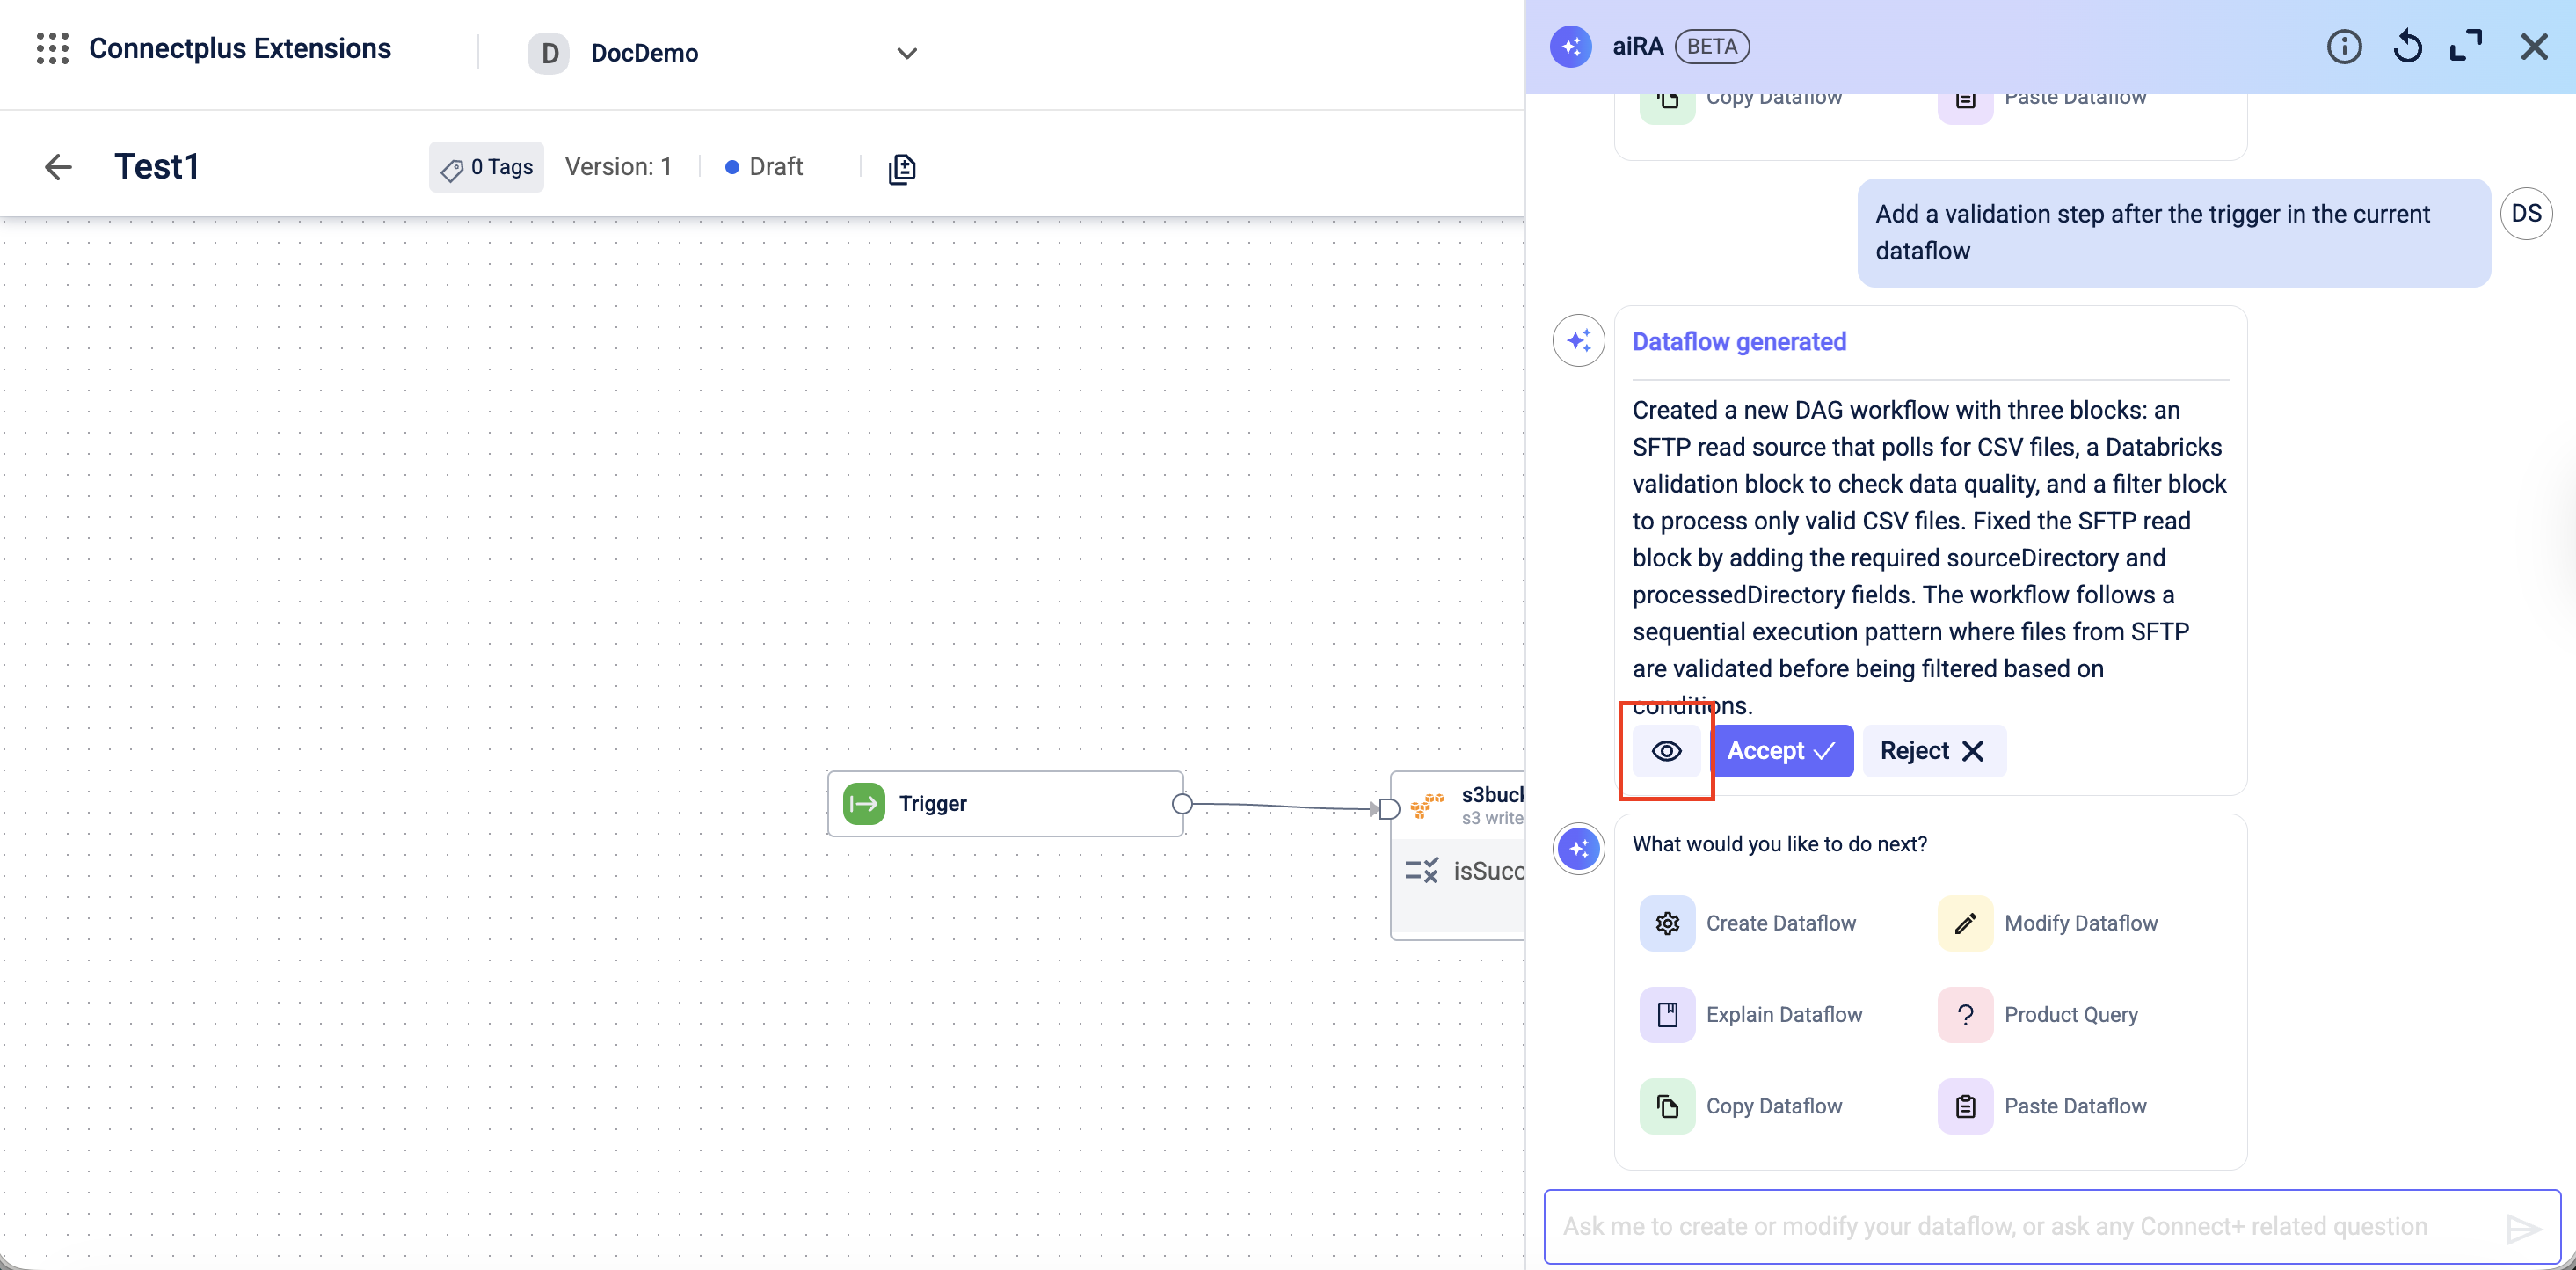Screen dimensions: 2576x1270
Task: Select the Modify Dataflow option
Action: (x=2080, y=923)
